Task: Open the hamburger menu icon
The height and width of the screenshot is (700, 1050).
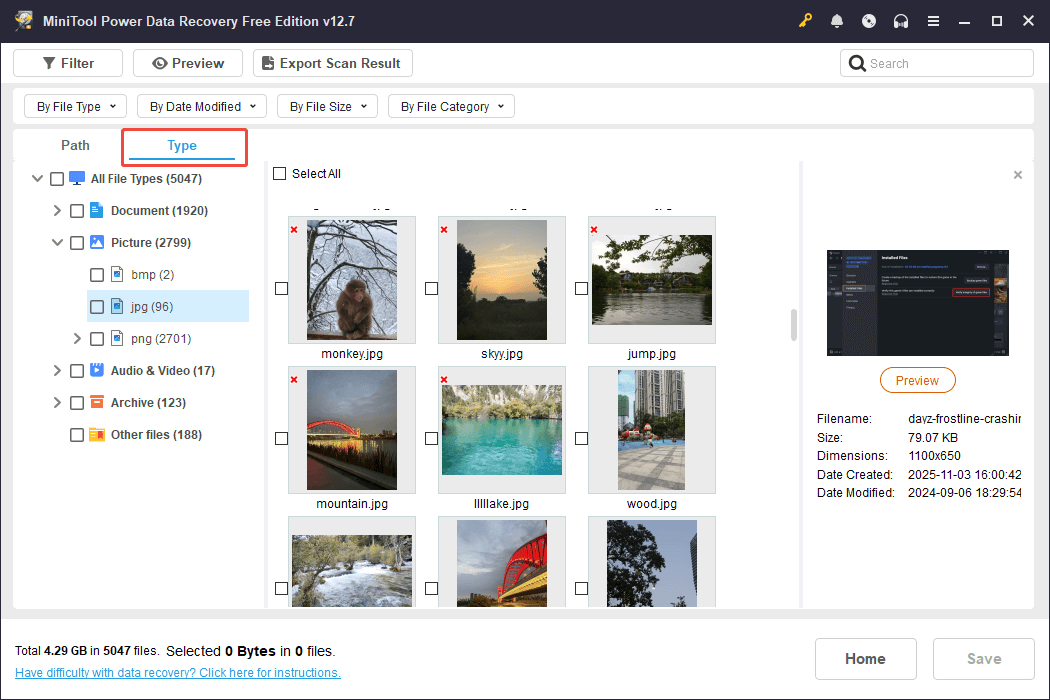Action: [x=933, y=21]
